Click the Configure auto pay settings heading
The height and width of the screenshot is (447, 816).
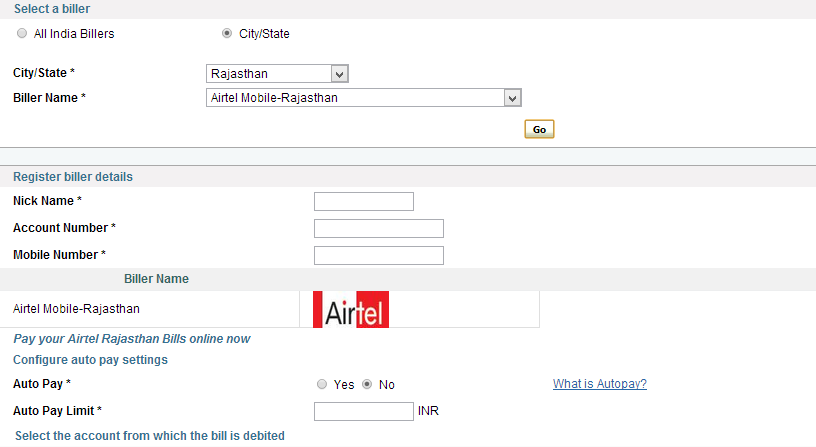(90, 360)
